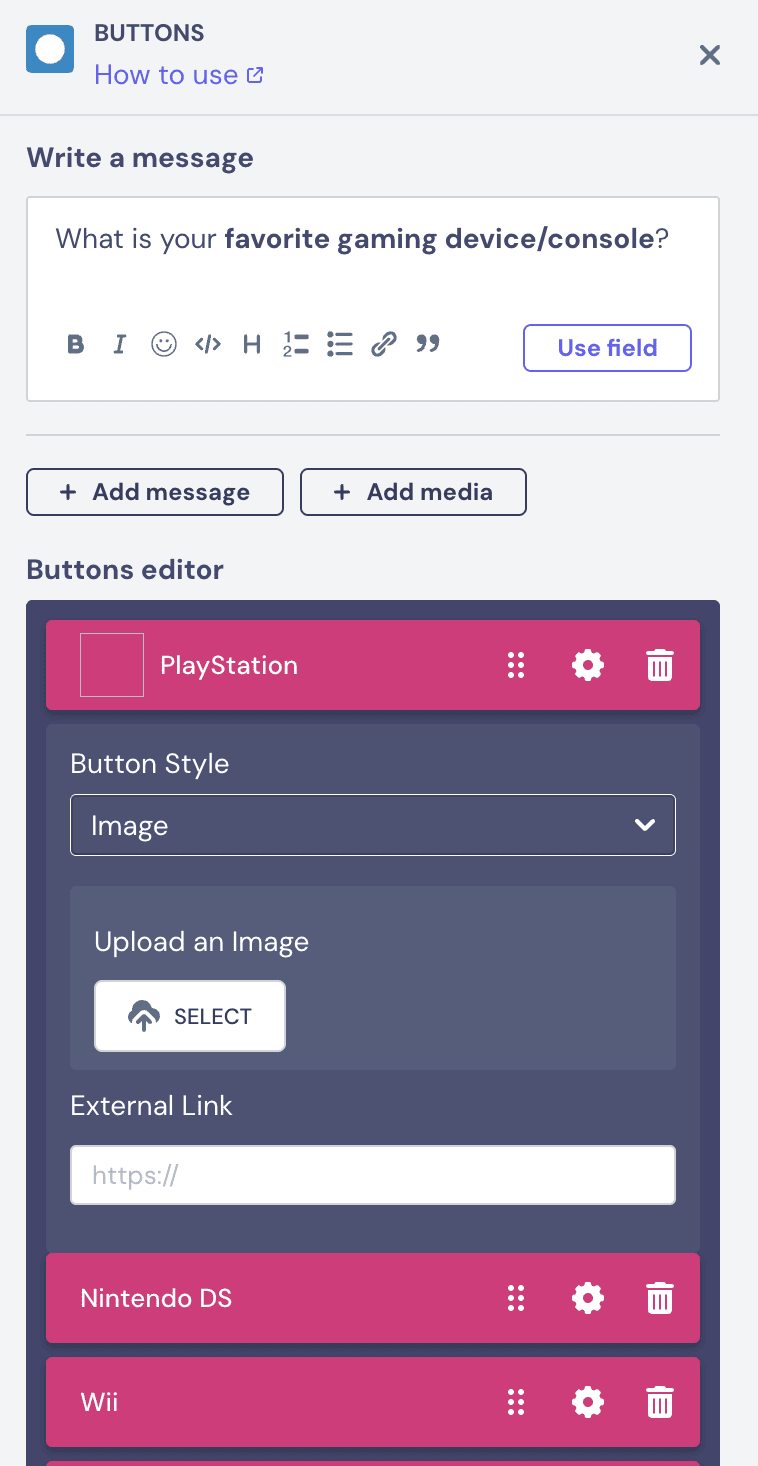Image resolution: width=758 pixels, height=1466 pixels.
Task: Apply bold formatting in message editor
Action: tap(76, 345)
